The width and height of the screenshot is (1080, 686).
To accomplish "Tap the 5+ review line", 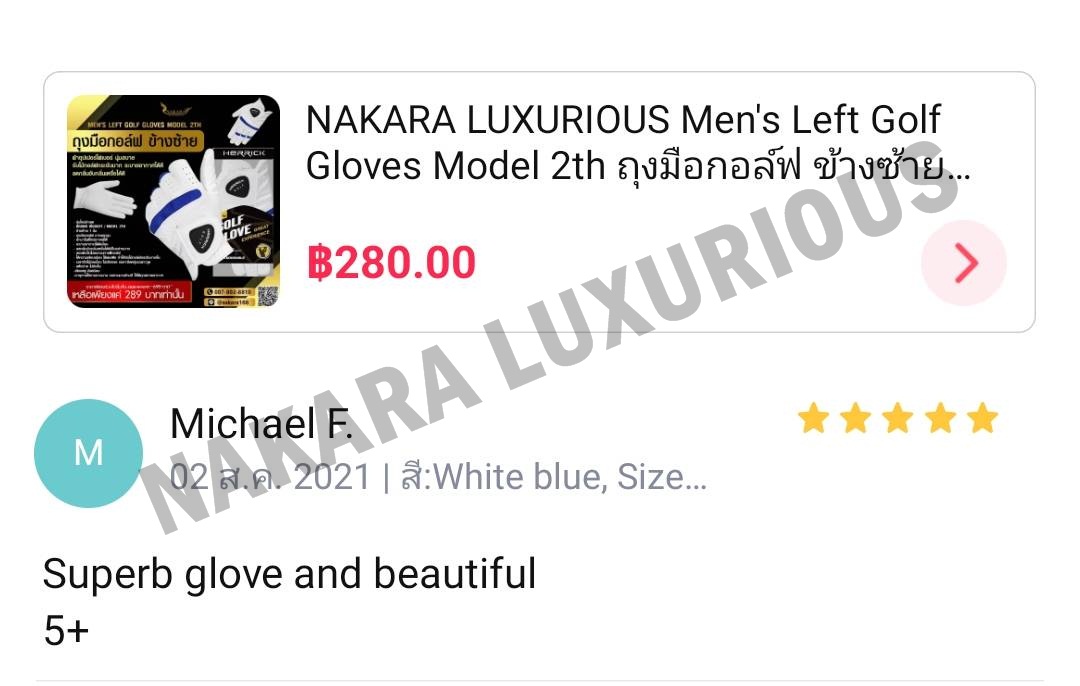I will coord(66,630).
